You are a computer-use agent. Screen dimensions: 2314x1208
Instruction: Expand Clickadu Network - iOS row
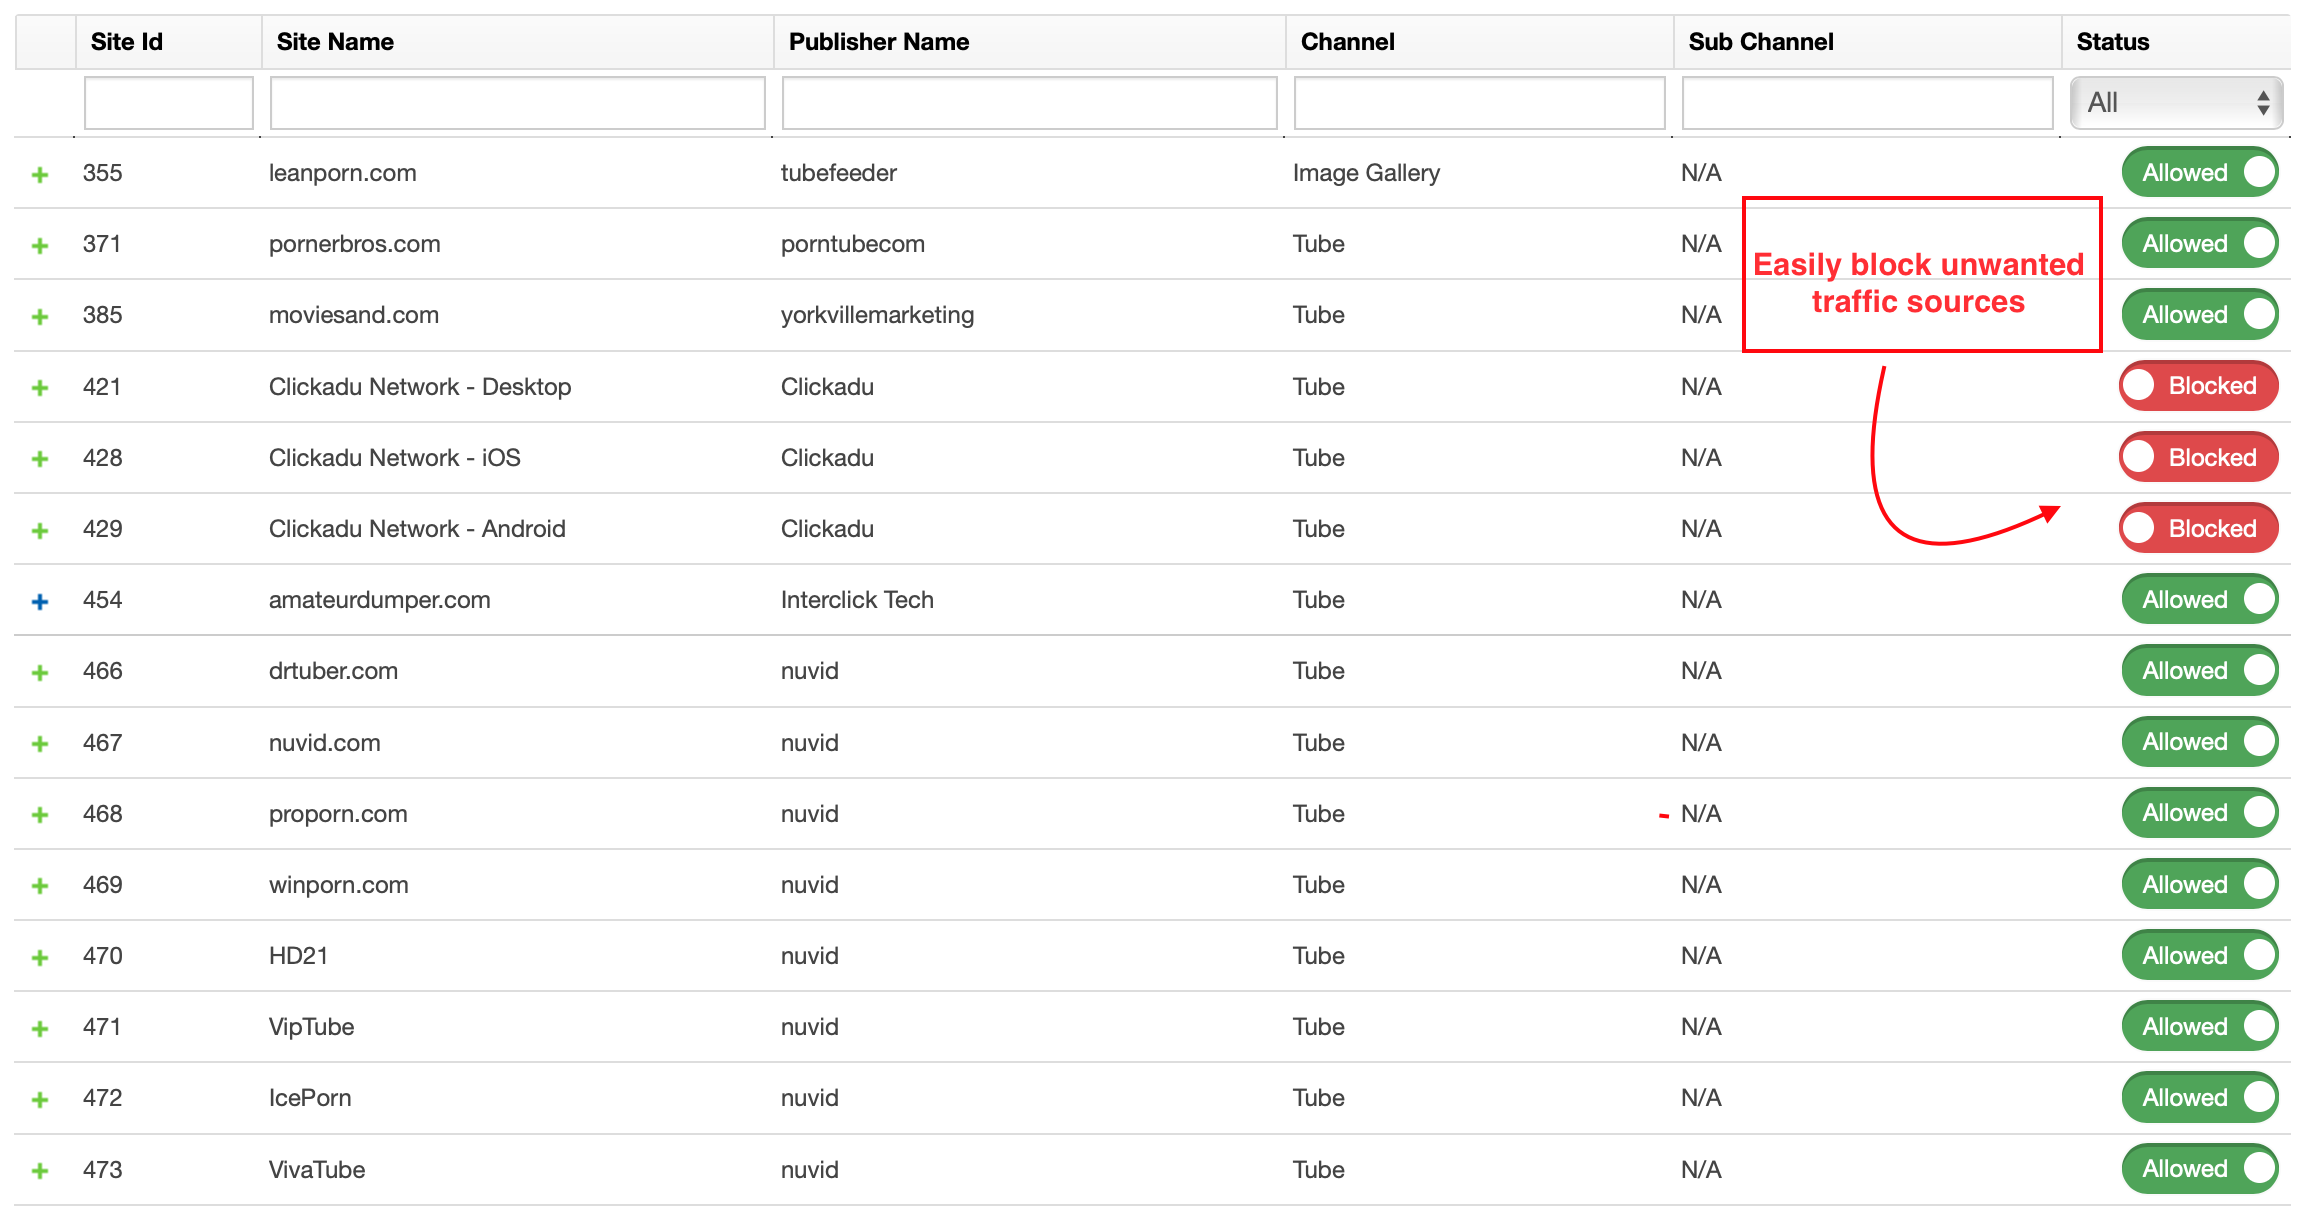40,460
